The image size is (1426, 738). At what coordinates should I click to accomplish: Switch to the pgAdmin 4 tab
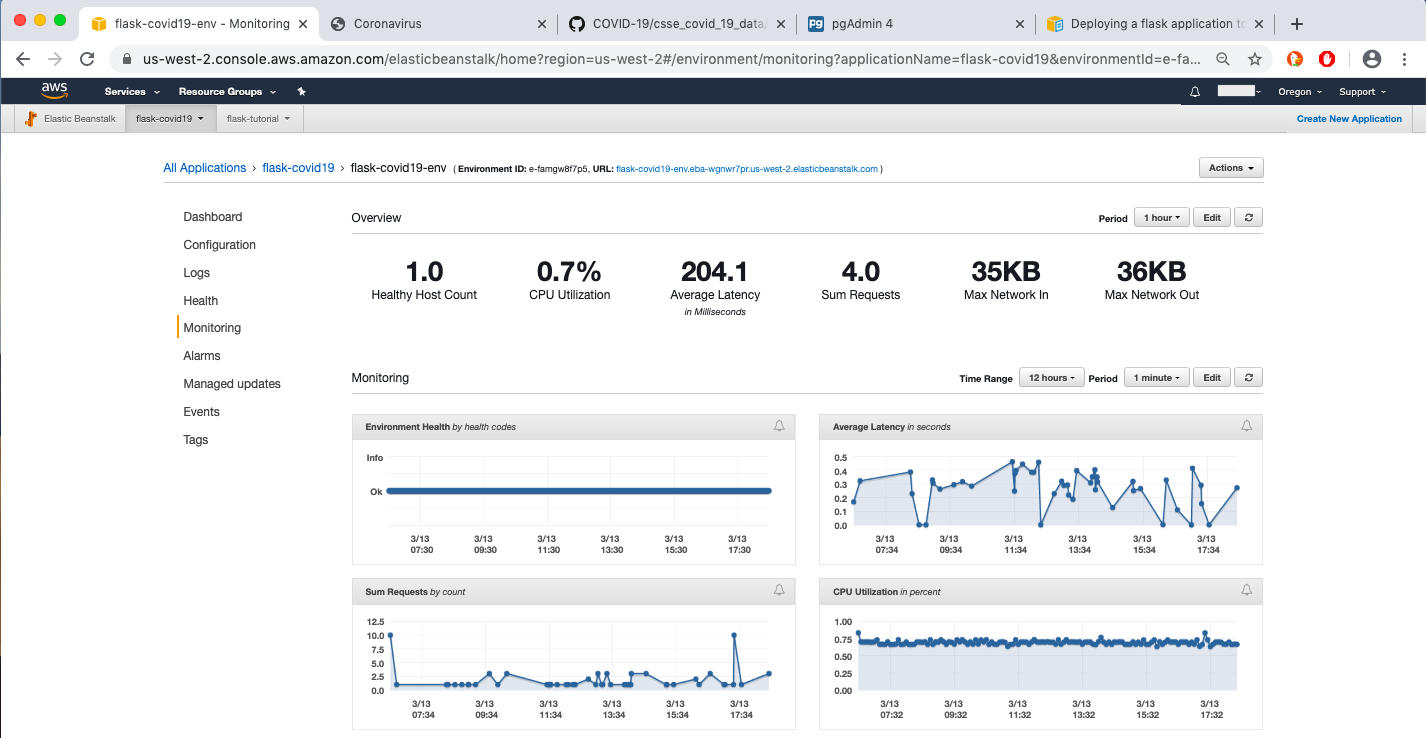[x=915, y=24]
